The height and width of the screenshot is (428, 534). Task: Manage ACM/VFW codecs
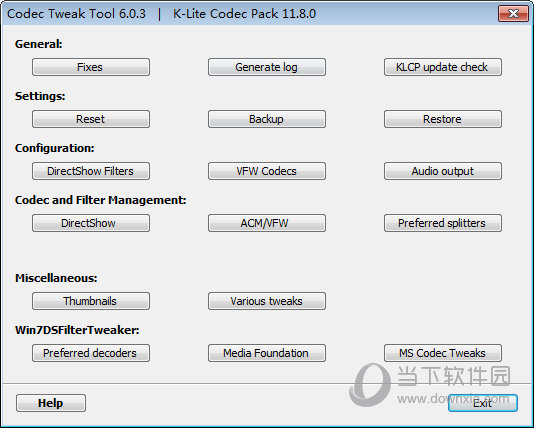[267, 223]
